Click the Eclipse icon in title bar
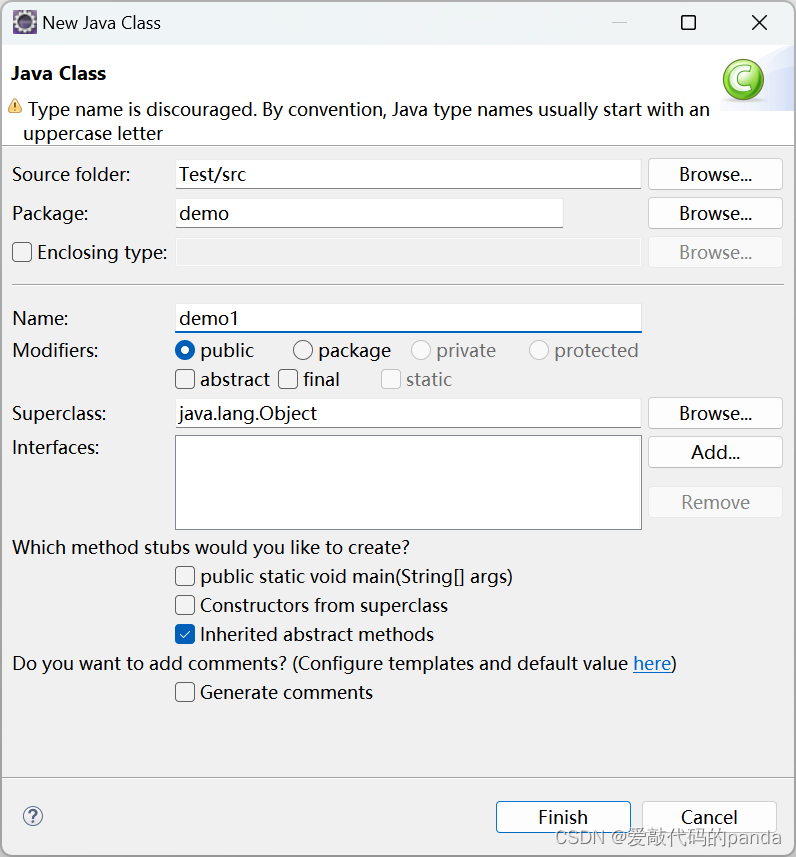This screenshot has width=796, height=857. [x=25, y=22]
